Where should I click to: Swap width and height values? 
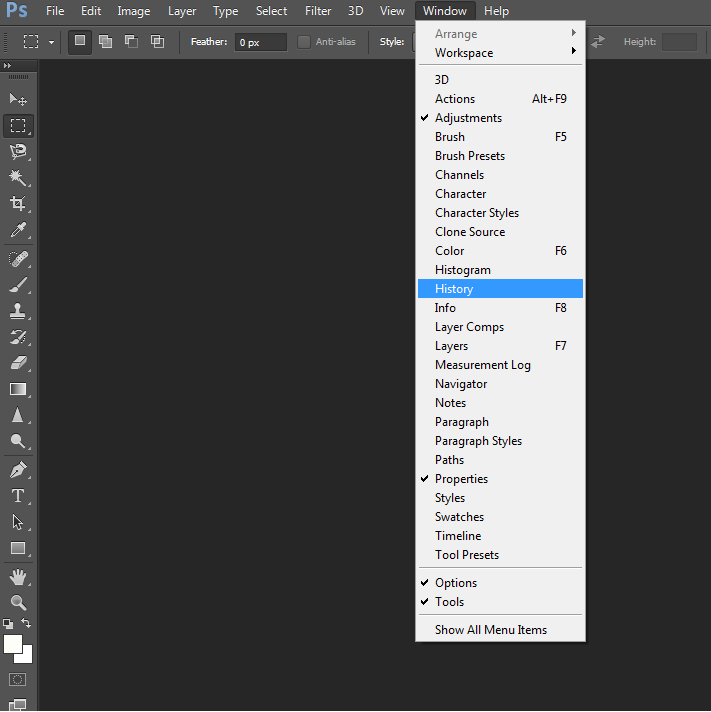(598, 42)
